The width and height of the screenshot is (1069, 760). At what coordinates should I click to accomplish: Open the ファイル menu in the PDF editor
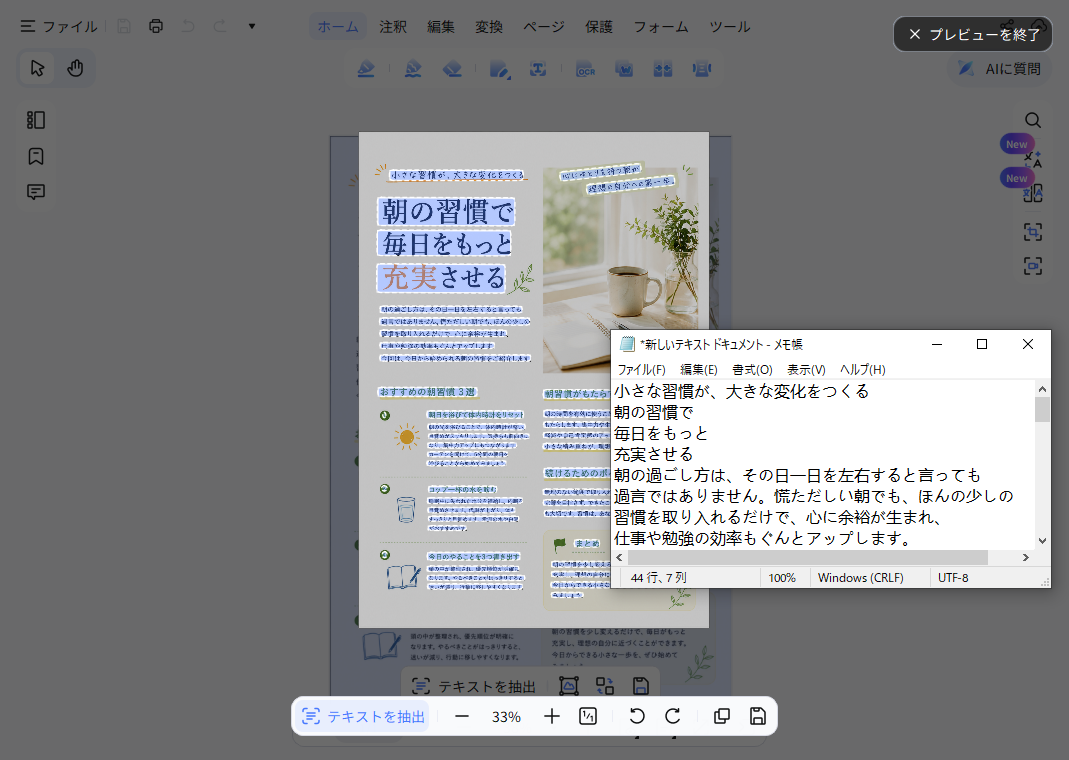click(59, 27)
